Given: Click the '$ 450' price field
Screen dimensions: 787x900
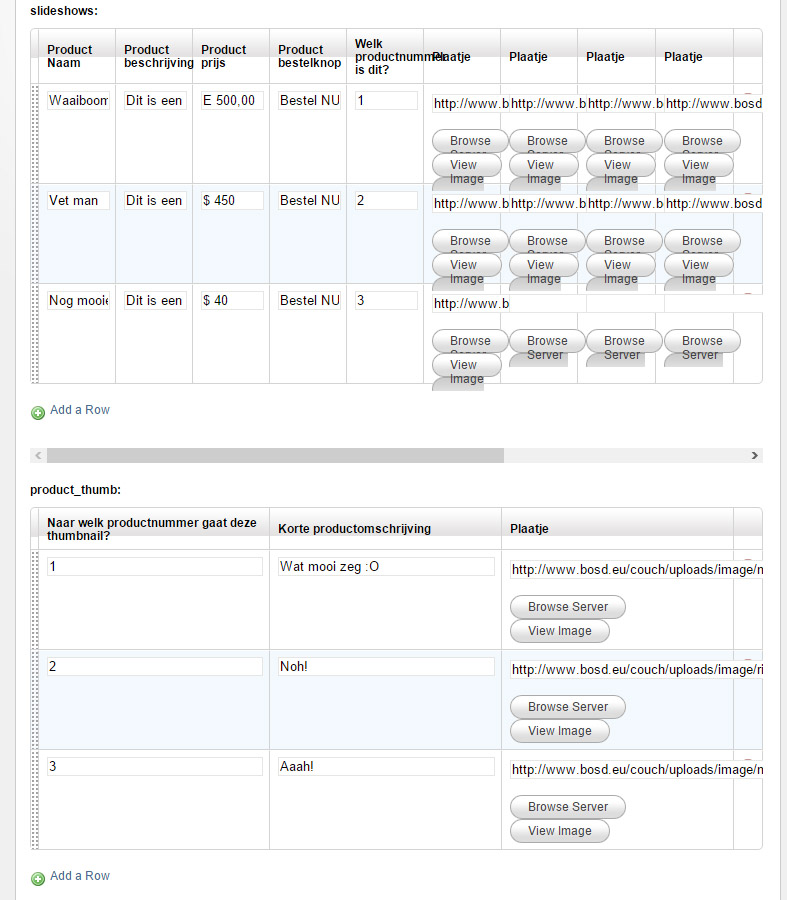Looking at the screenshot, I should point(232,200).
